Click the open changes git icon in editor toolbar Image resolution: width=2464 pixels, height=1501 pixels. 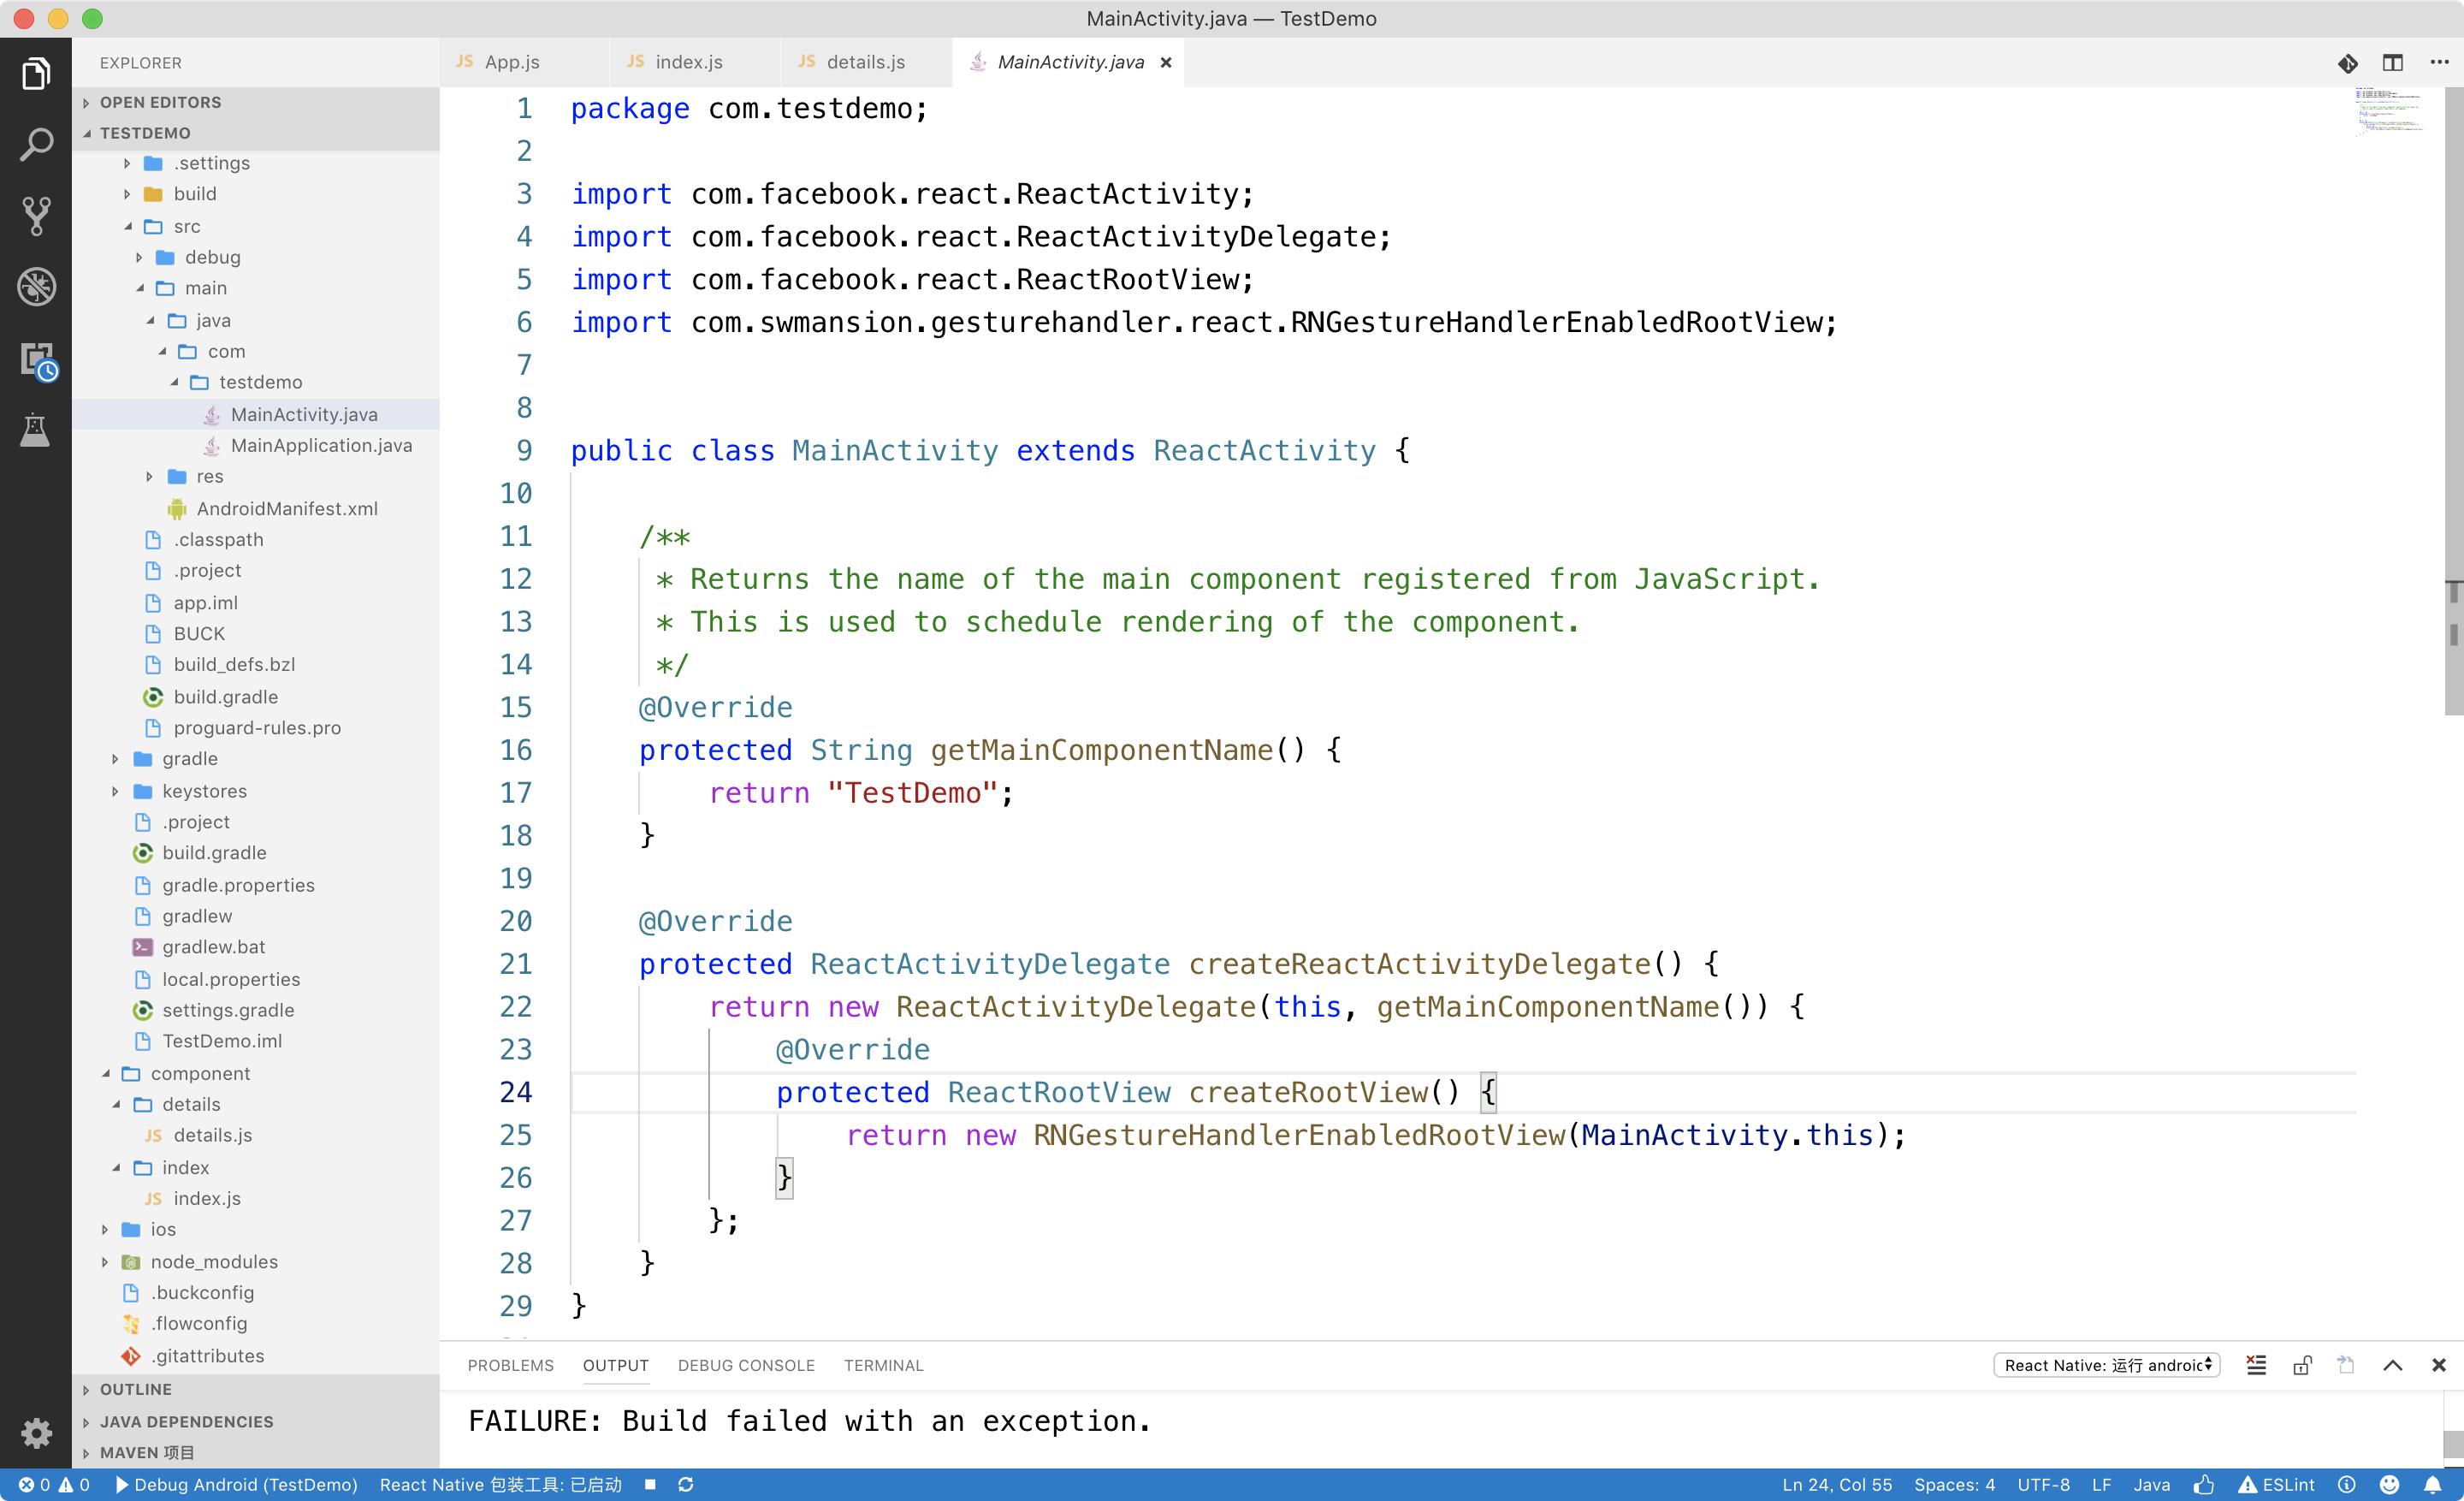[2347, 63]
